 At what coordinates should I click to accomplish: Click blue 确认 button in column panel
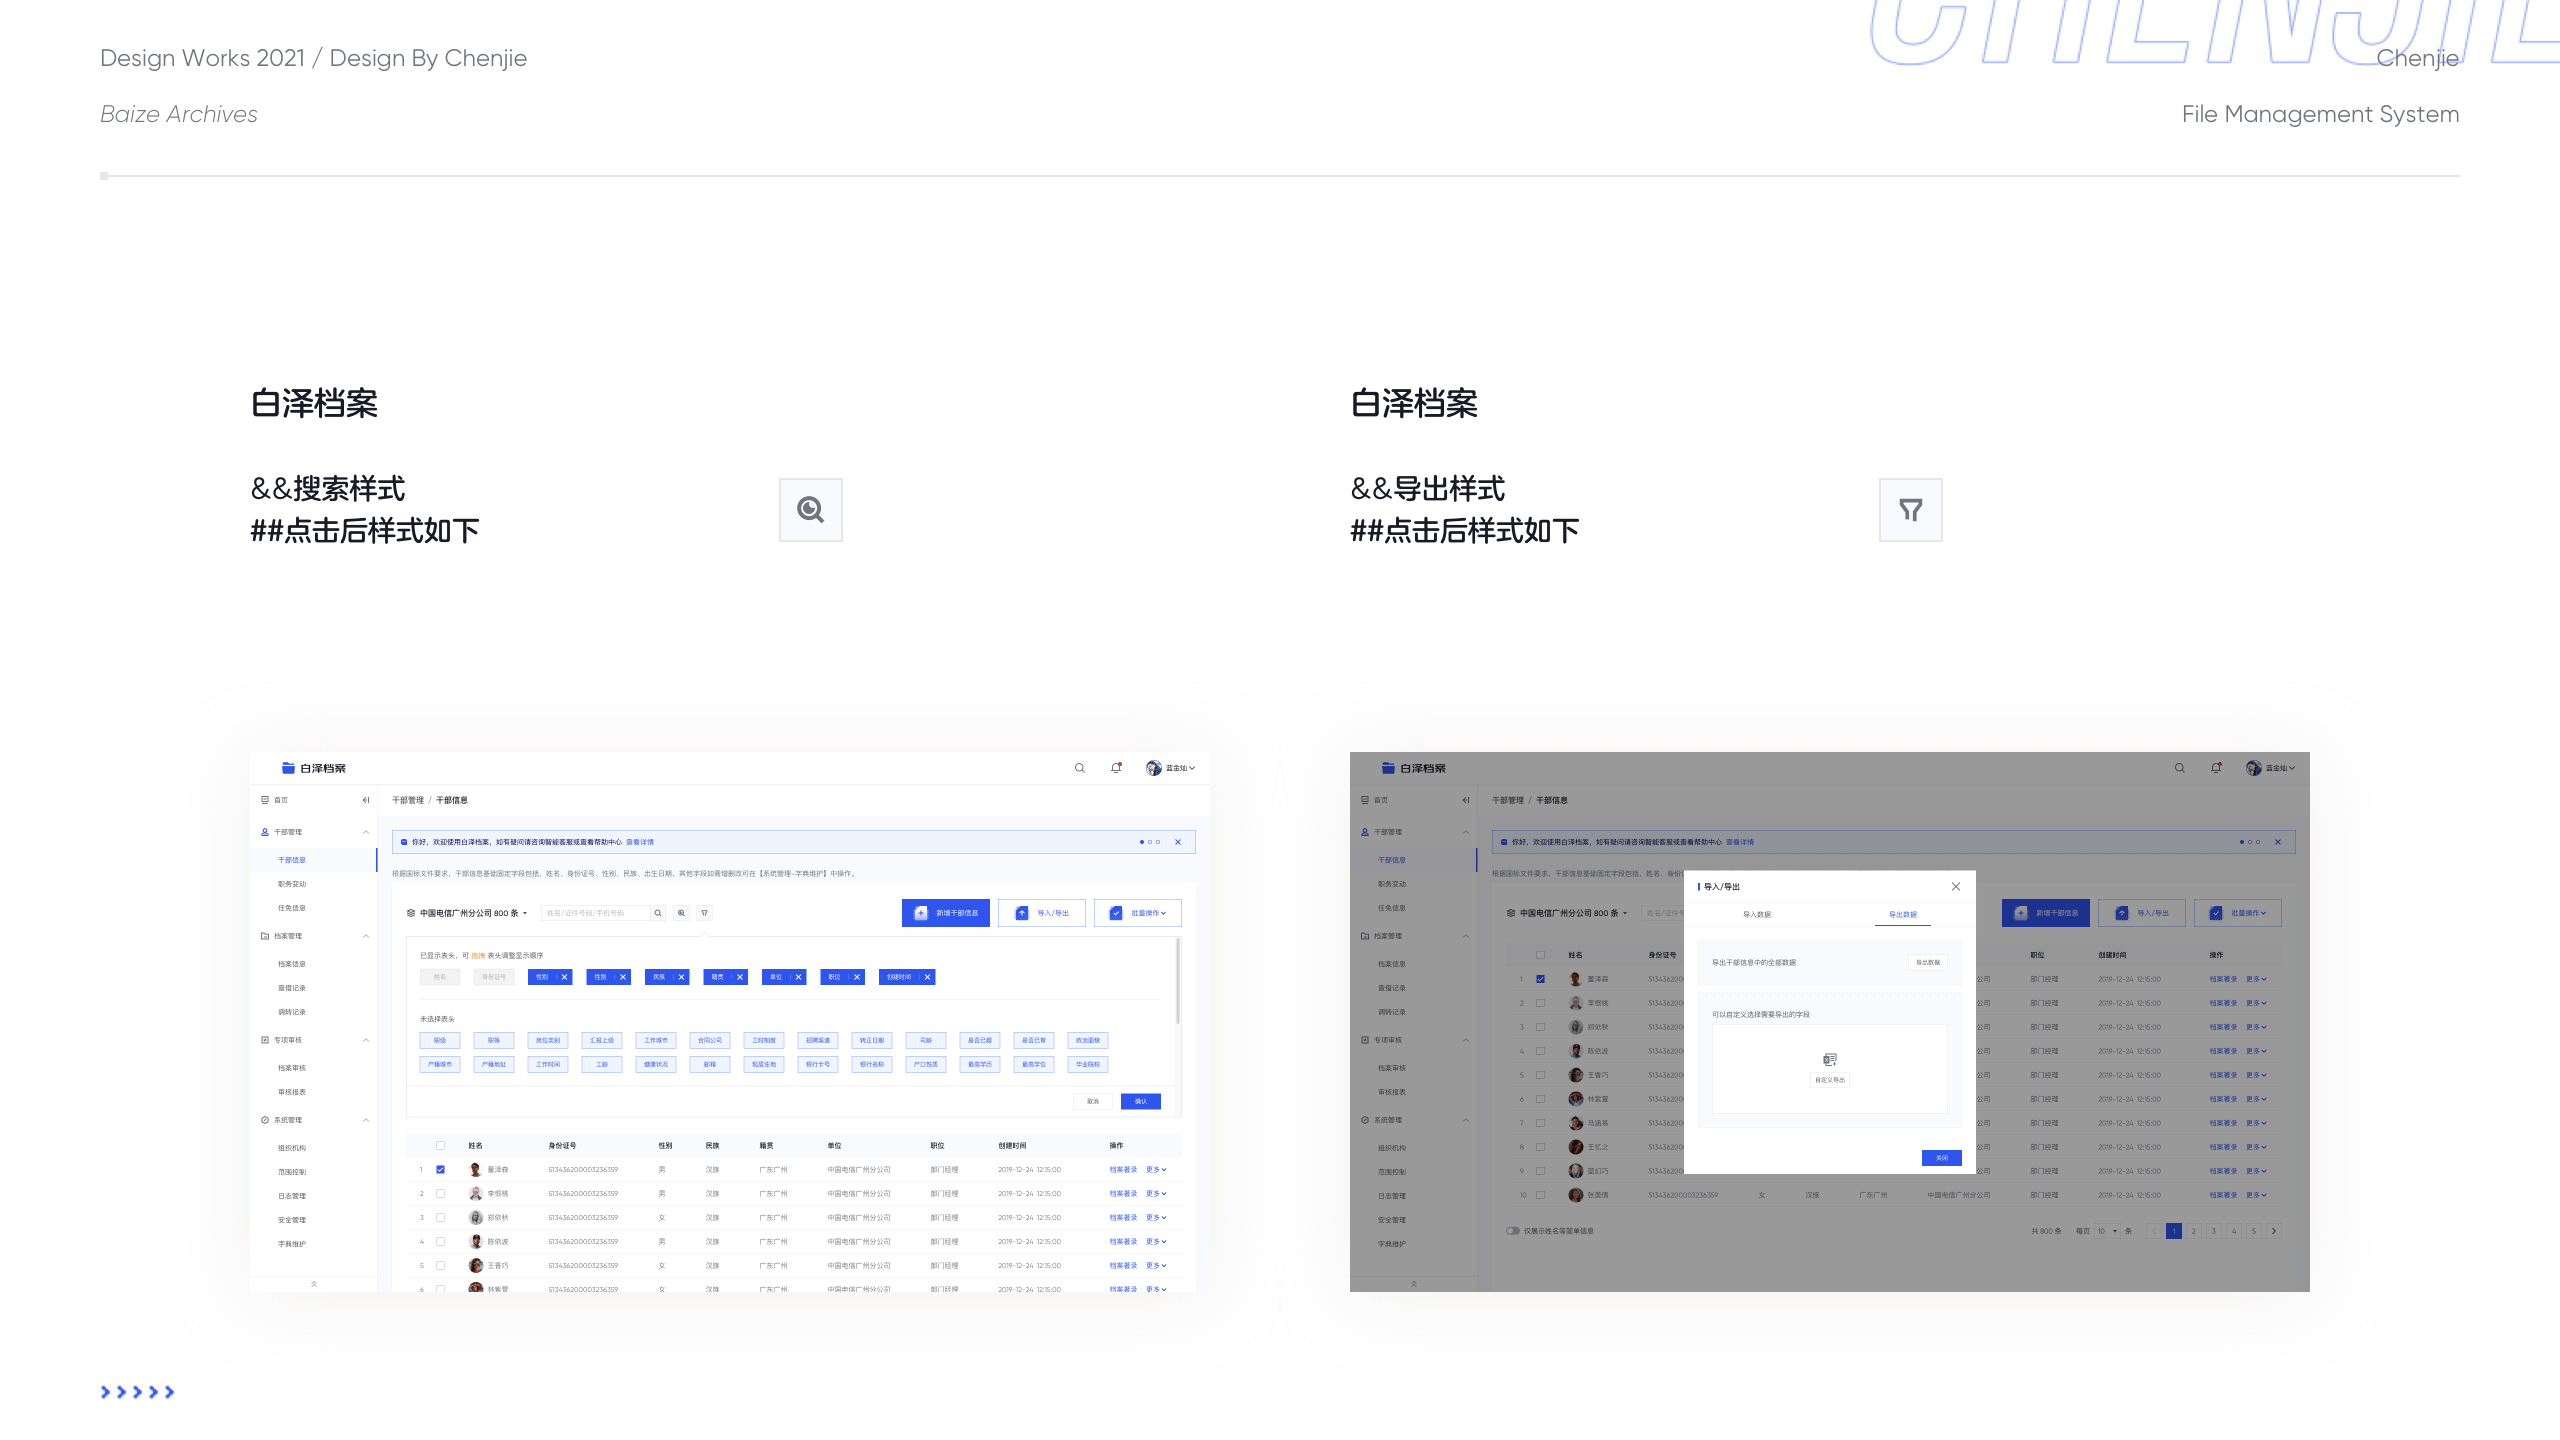pos(1141,1101)
